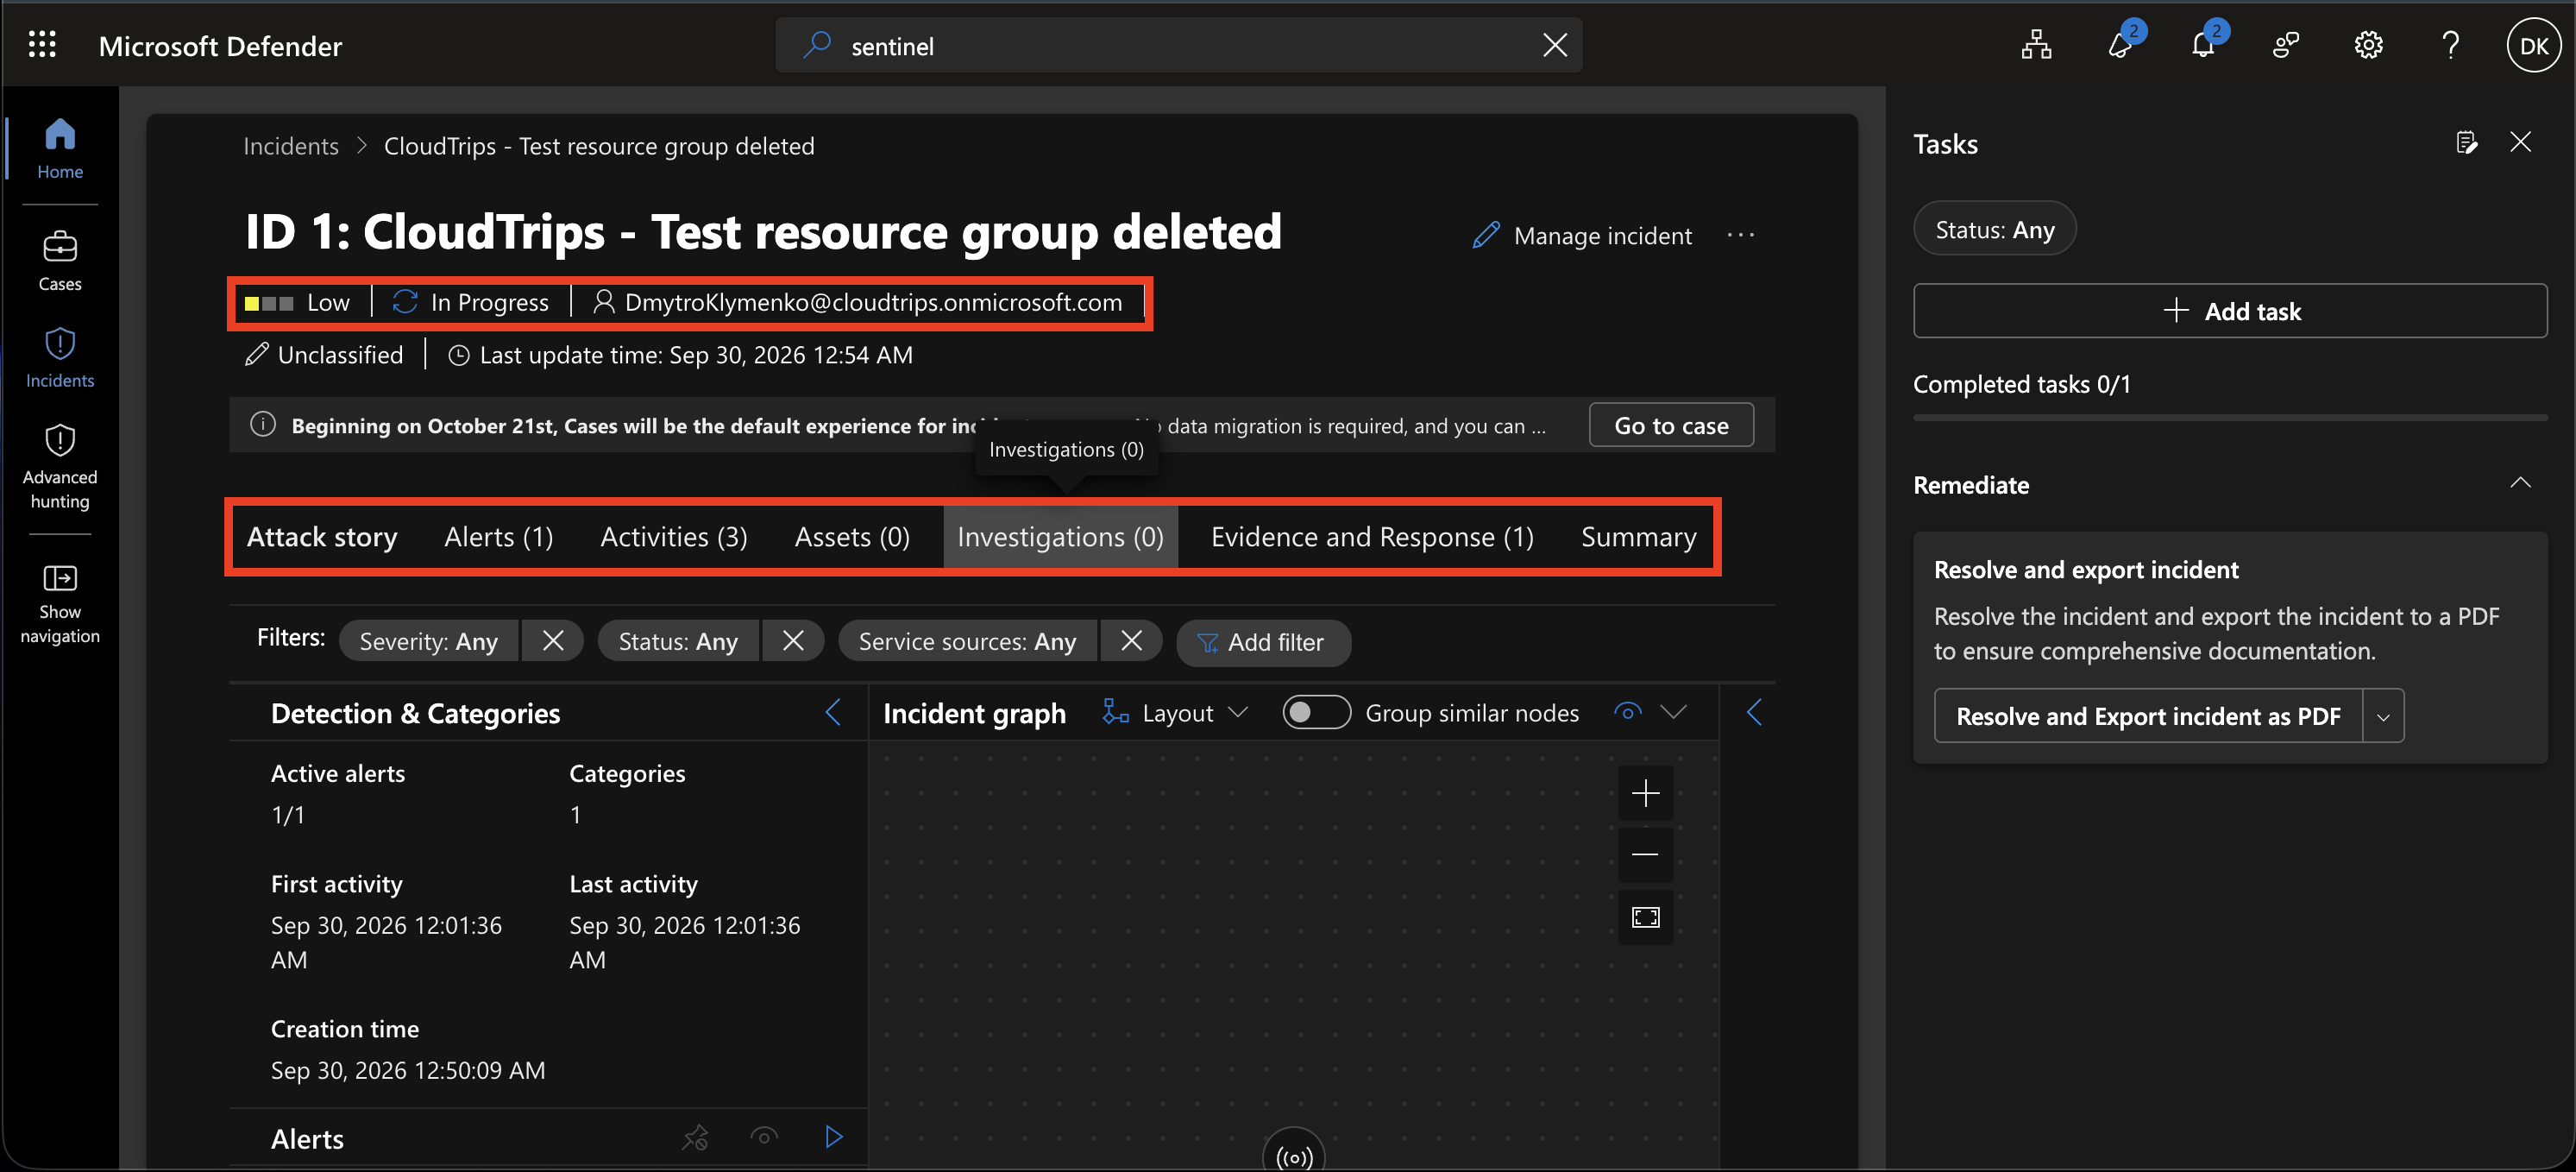The height and width of the screenshot is (1172, 2576).
Task: Click the Completed tasks progress bar
Action: (x=2230, y=417)
